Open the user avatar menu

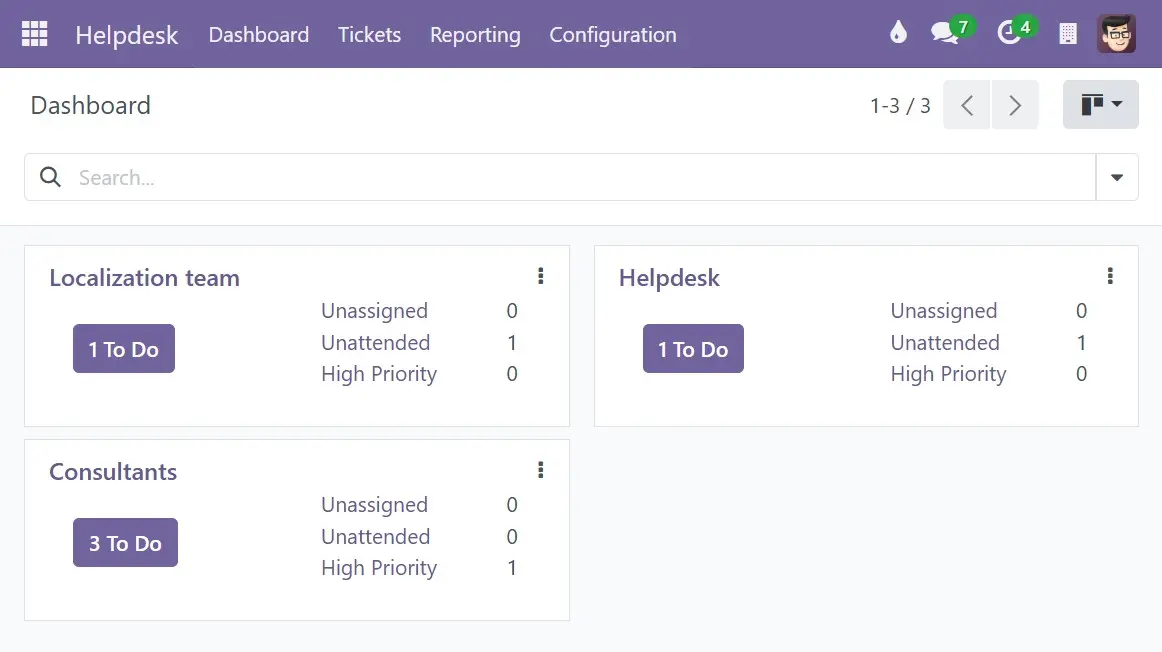tap(1116, 33)
